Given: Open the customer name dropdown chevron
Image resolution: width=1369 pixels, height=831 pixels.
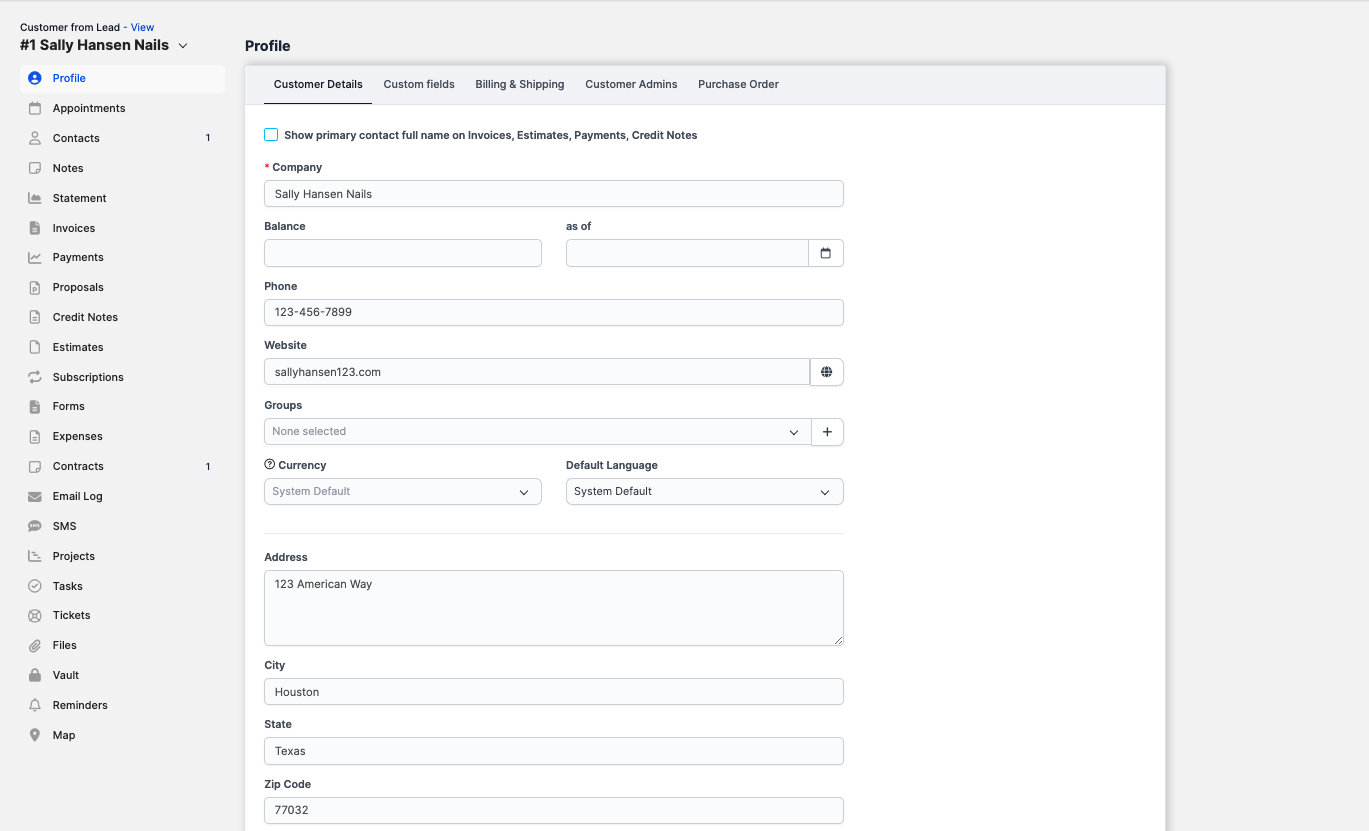Looking at the screenshot, I should 183,45.
